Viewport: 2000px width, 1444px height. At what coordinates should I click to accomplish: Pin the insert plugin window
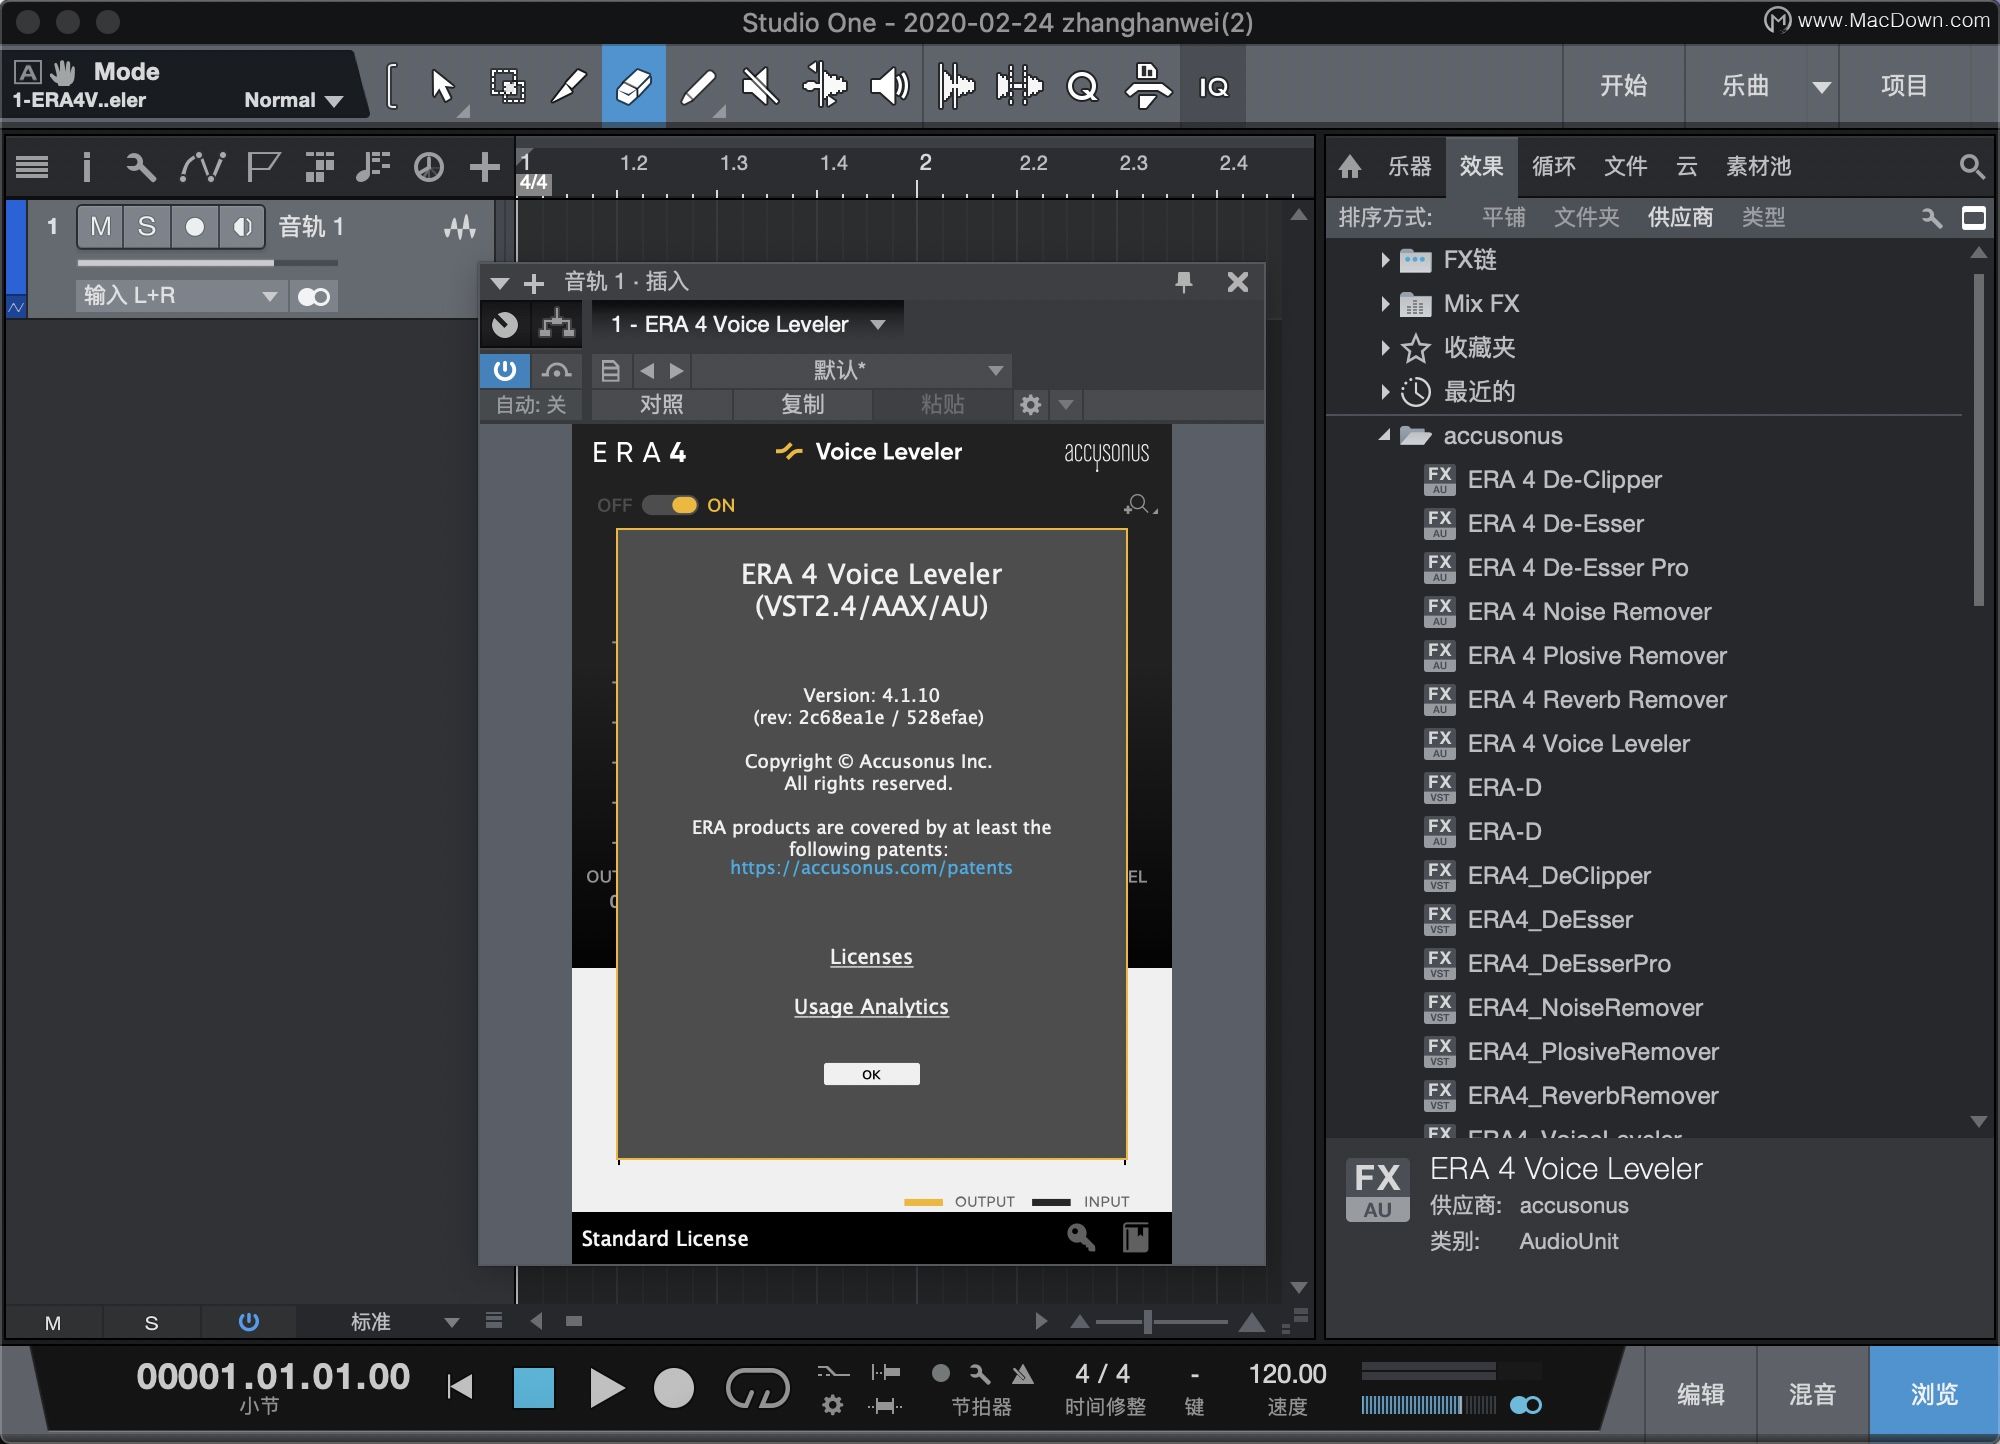click(1184, 282)
